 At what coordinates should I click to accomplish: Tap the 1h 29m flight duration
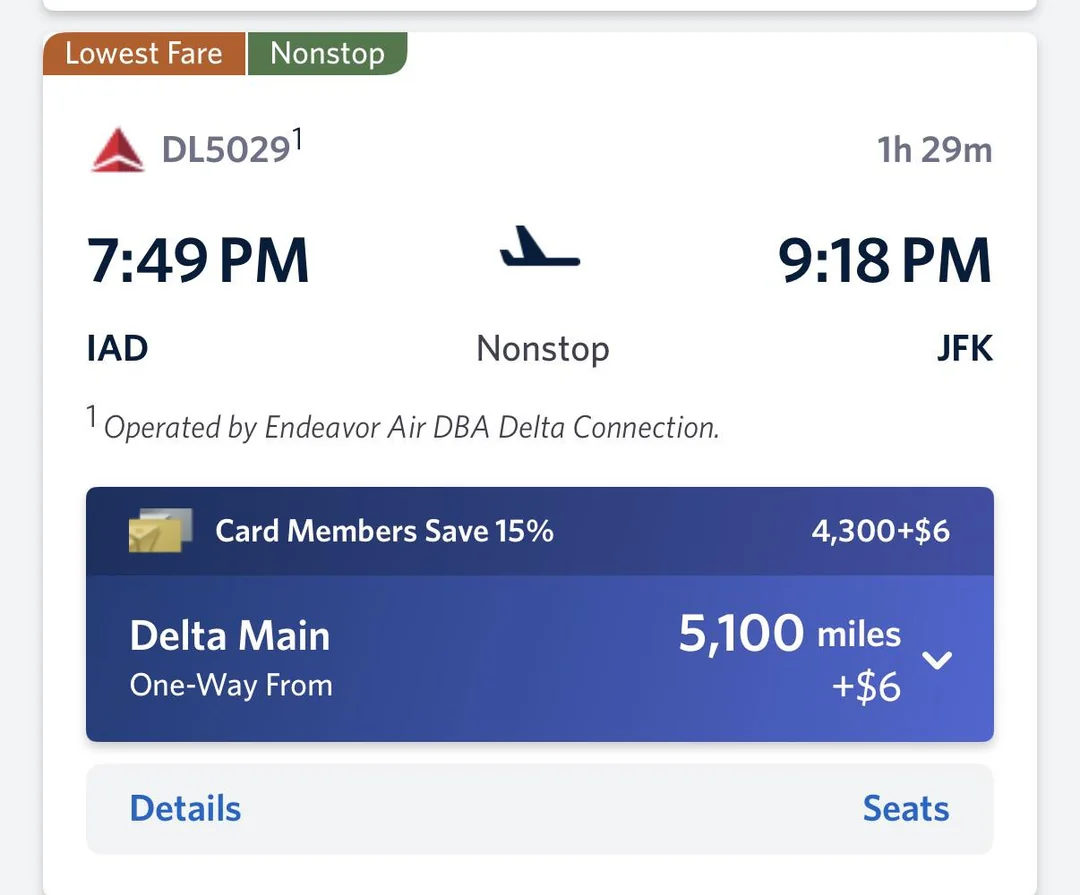pos(934,150)
